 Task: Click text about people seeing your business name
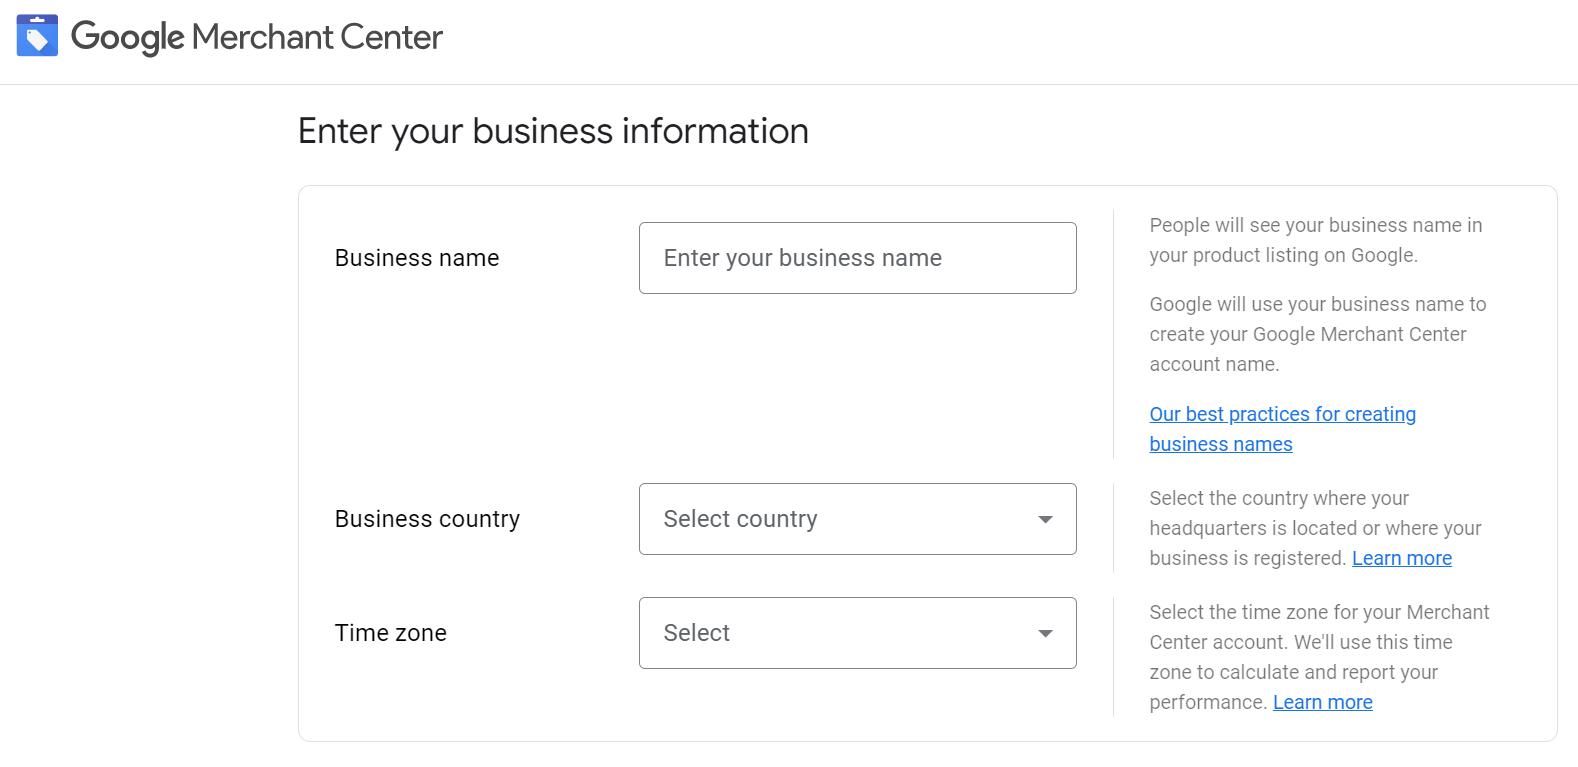tap(1315, 240)
